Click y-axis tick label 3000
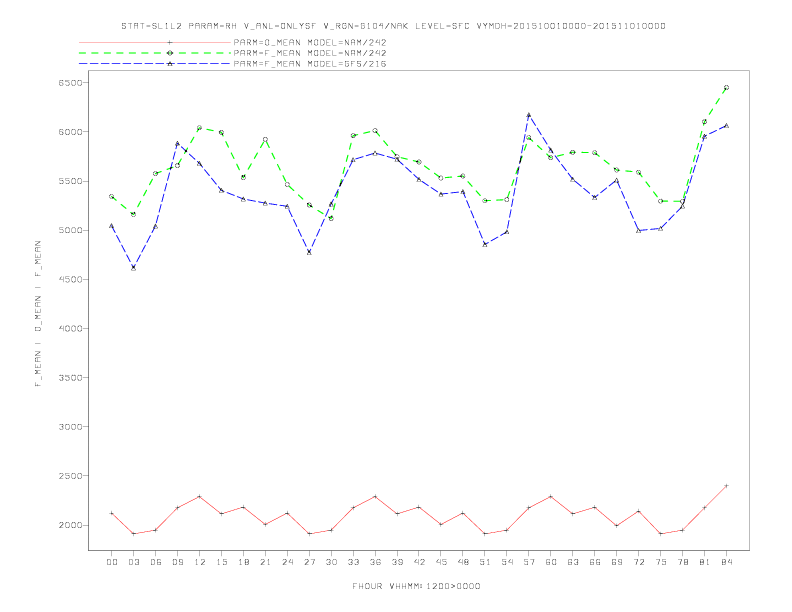The width and height of the screenshot is (792, 612). click(x=70, y=427)
